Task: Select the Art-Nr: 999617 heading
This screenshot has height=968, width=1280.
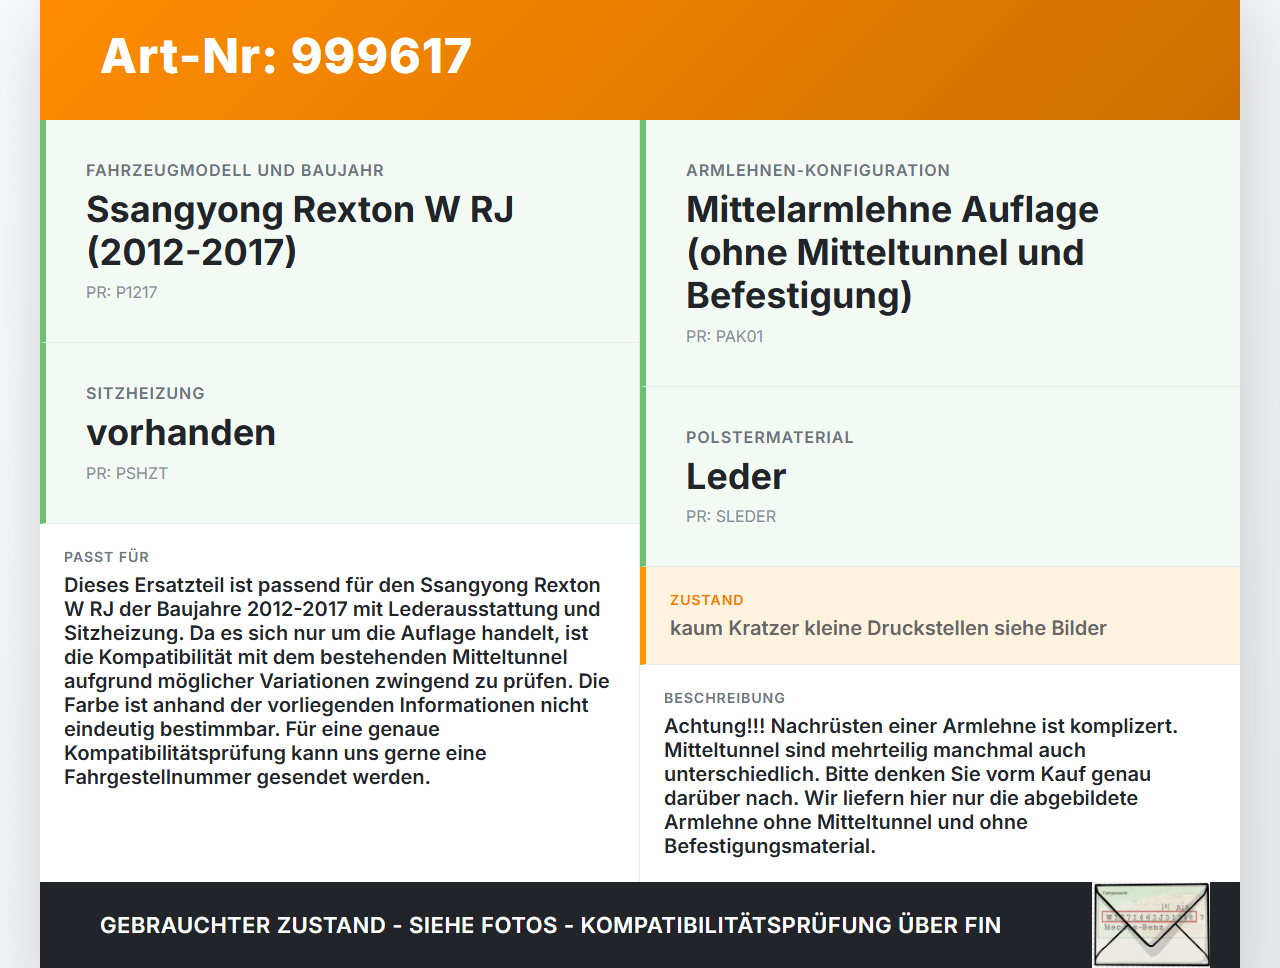Action: (286, 56)
